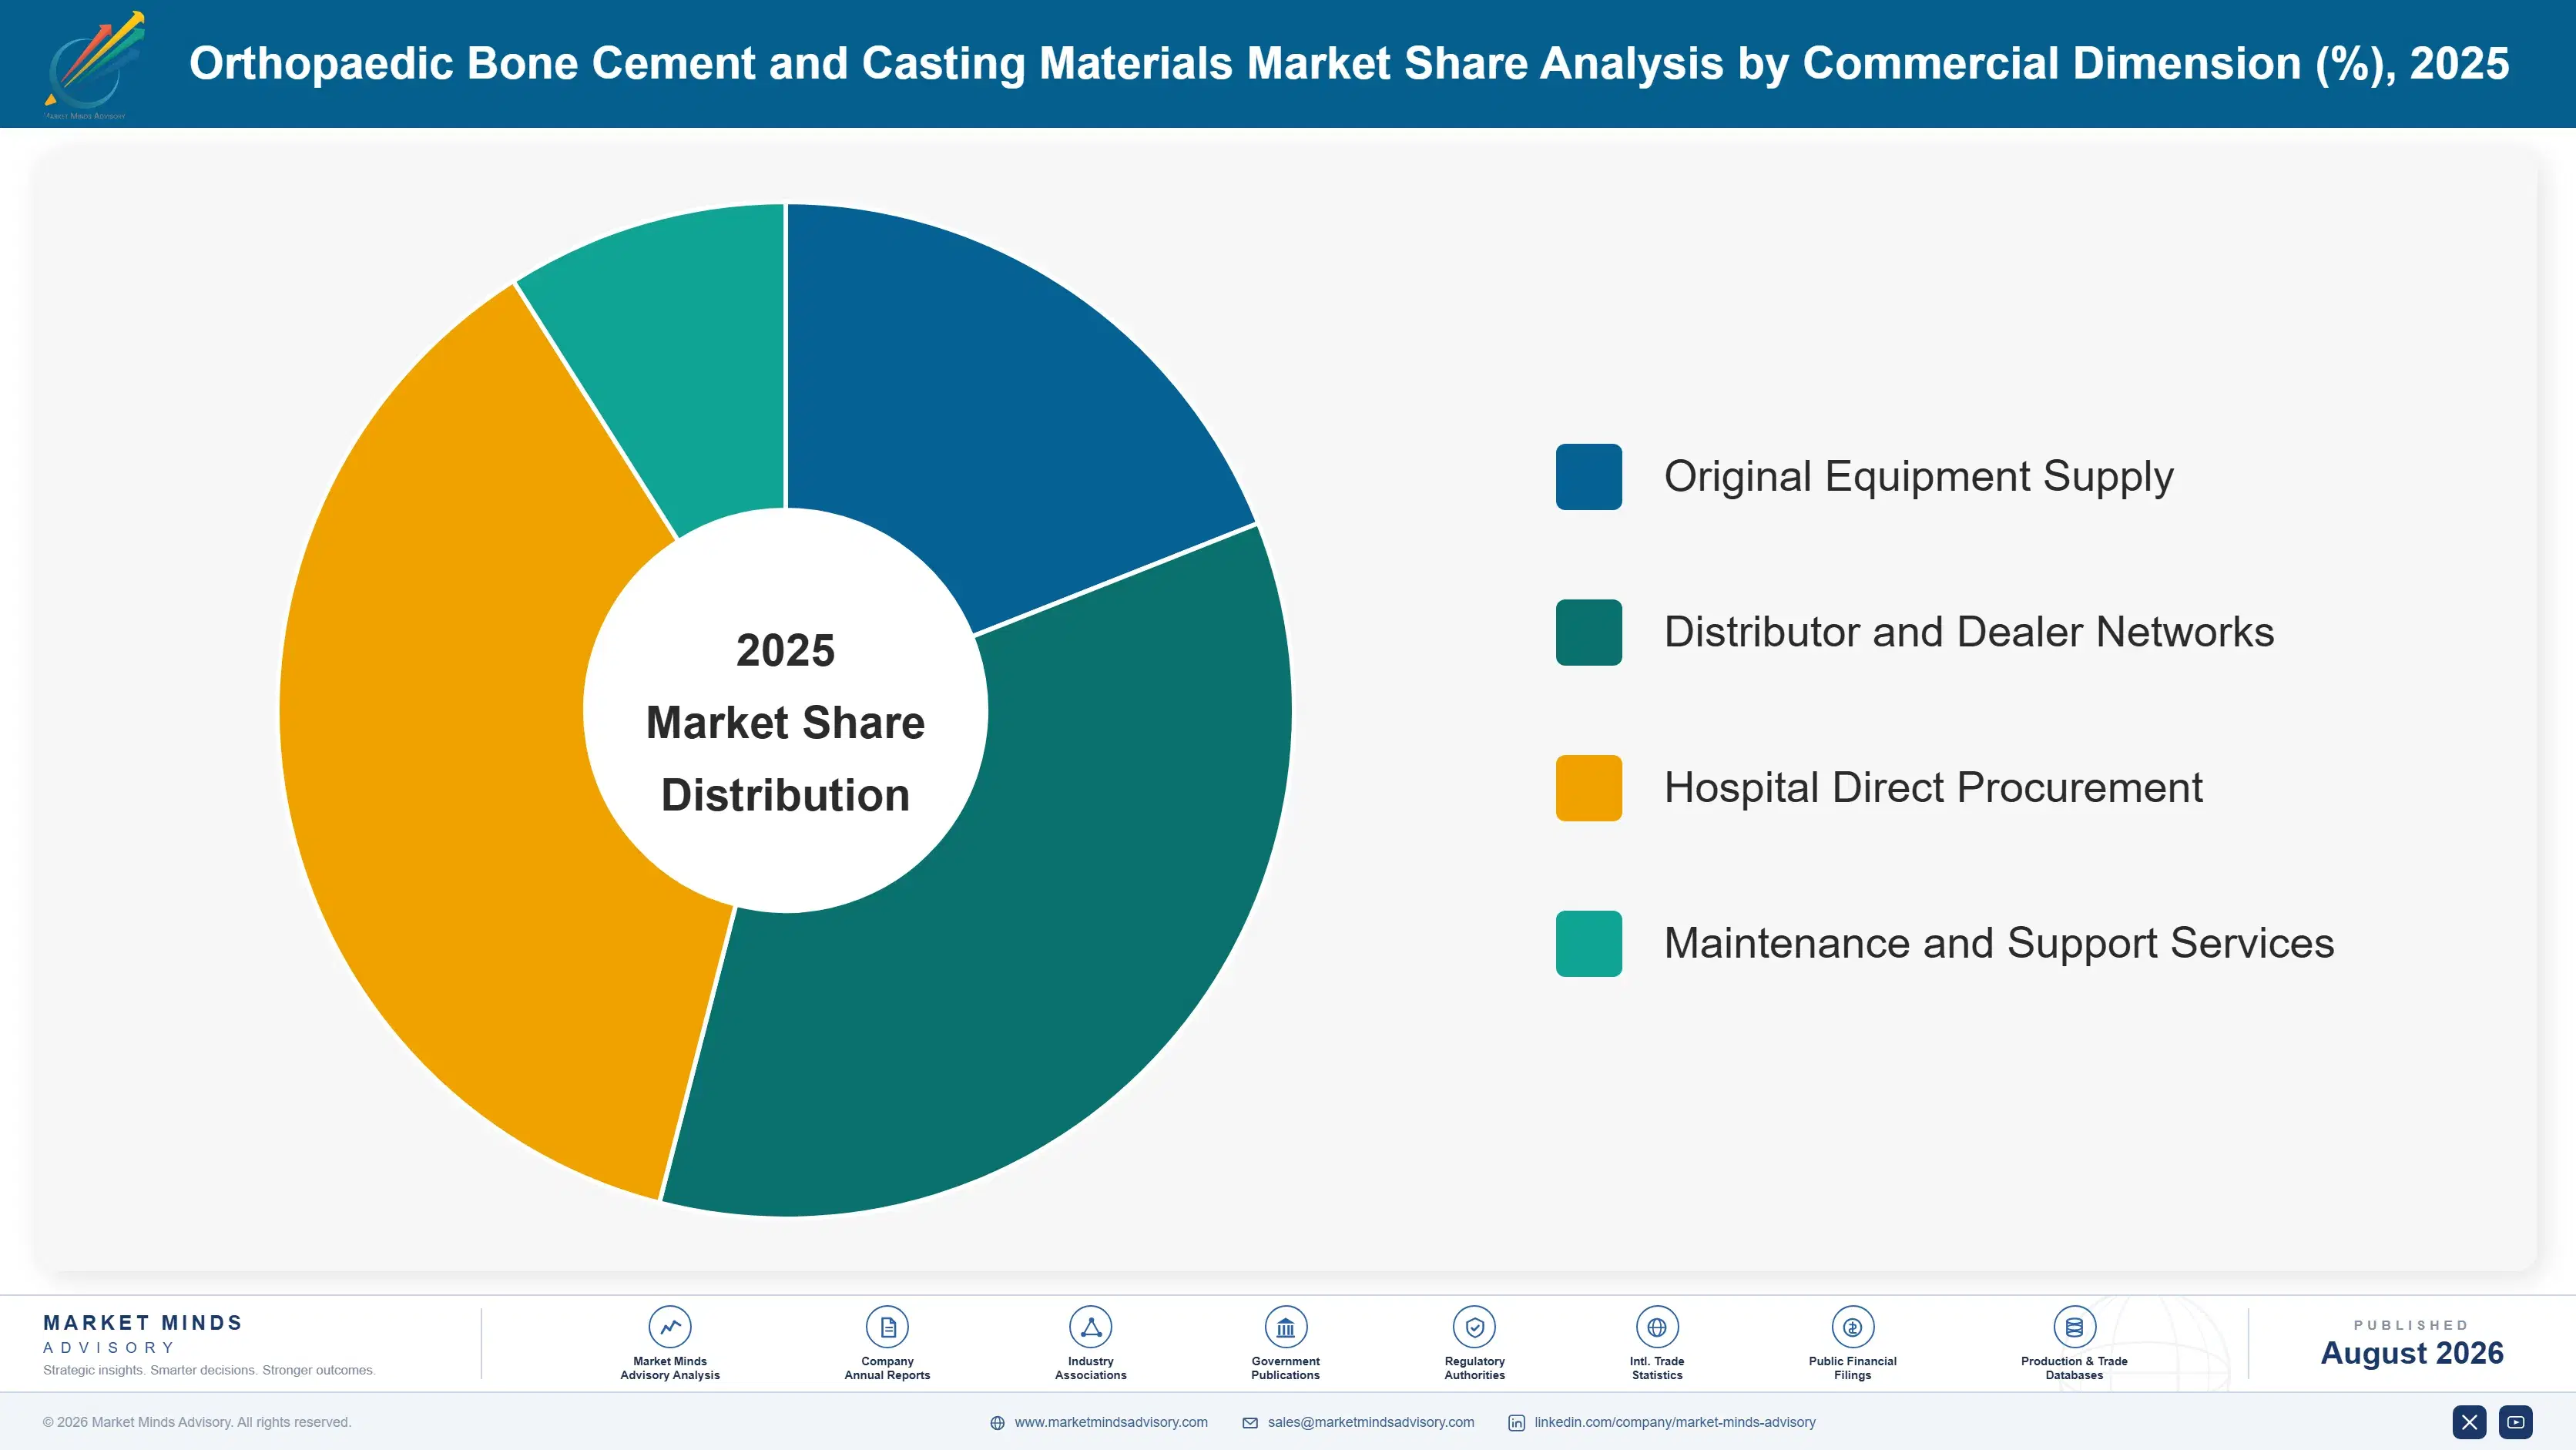Click the copyright notice text
2576x1450 pixels.
click(x=197, y=1422)
